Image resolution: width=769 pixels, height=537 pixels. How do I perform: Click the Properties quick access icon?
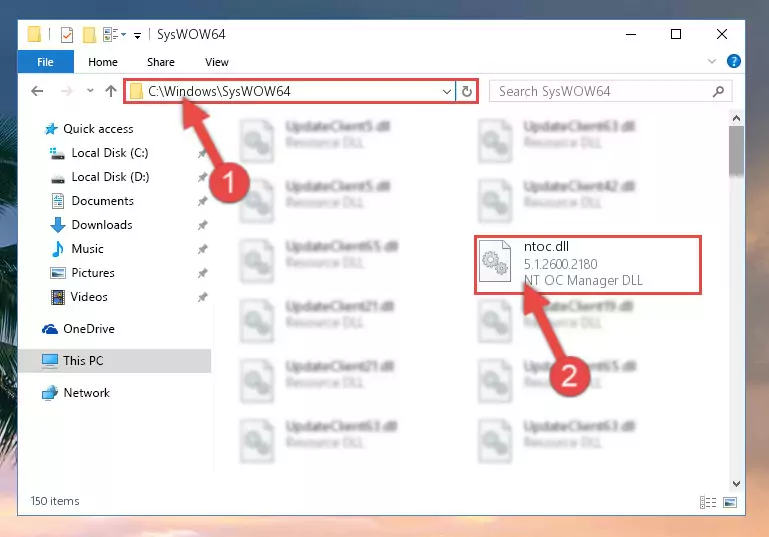(x=67, y=35)
